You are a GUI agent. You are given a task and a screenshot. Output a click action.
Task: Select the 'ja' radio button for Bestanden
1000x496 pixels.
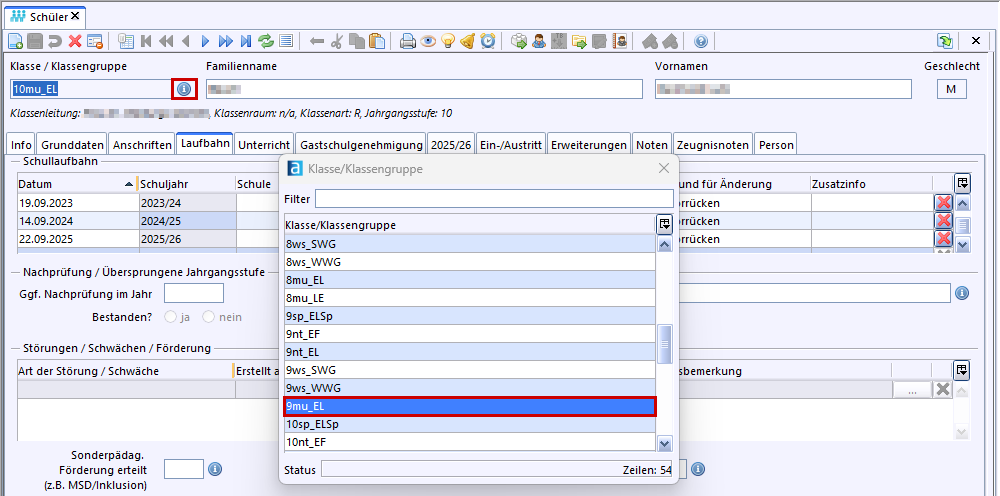[170, 317]
